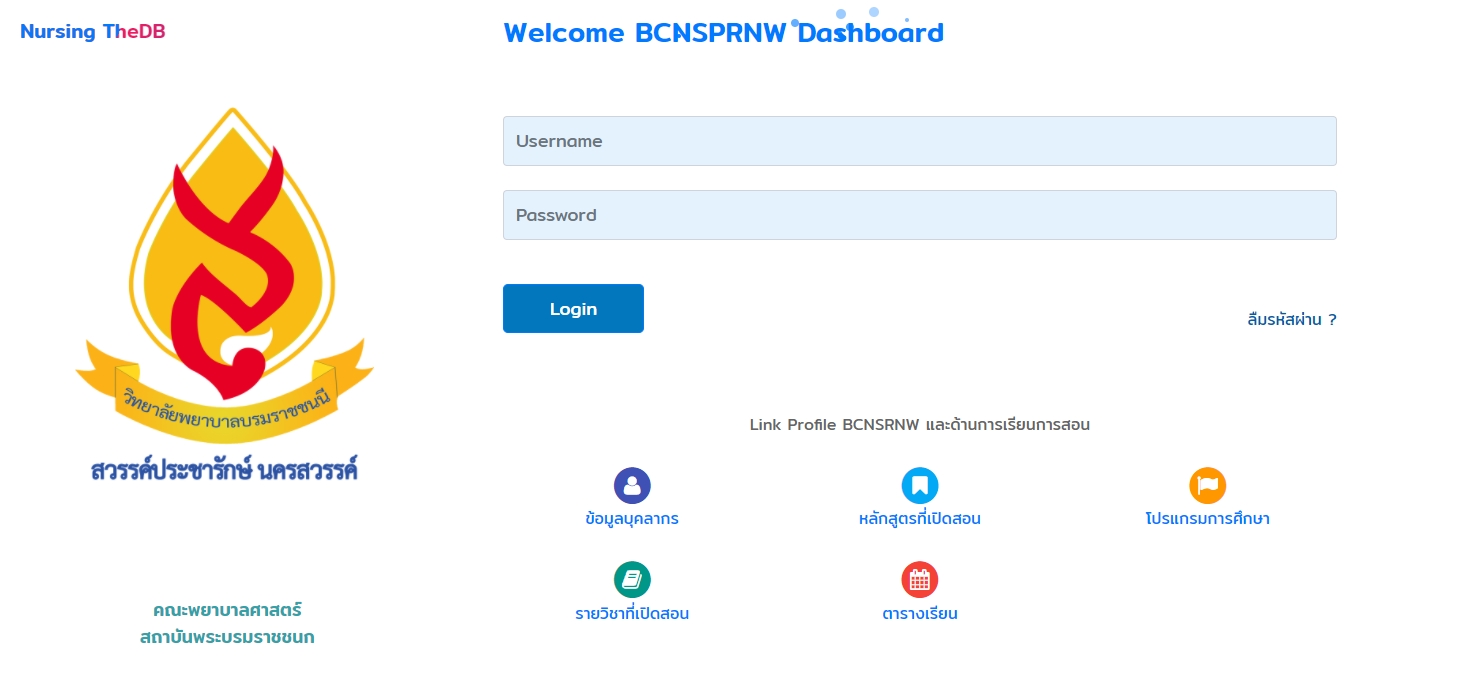Open the รายวิชาที่เปิดสอน text link

[x=632, y=614]
